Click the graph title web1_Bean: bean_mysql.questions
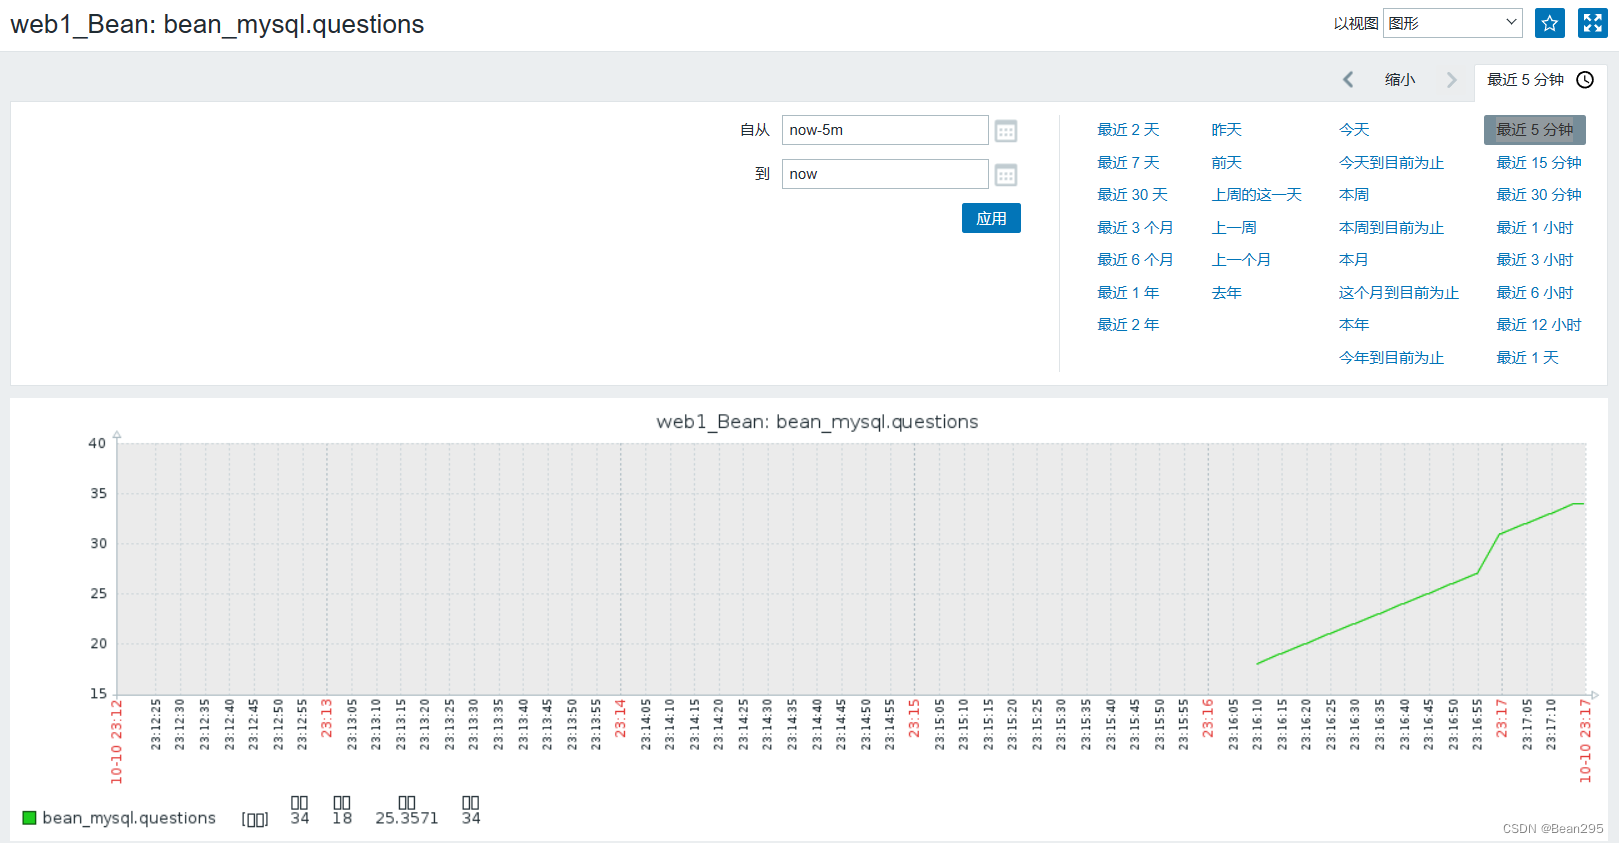The width and height of the screenshot is (1619, 843). pyautogui.click(x=817, y=422)
